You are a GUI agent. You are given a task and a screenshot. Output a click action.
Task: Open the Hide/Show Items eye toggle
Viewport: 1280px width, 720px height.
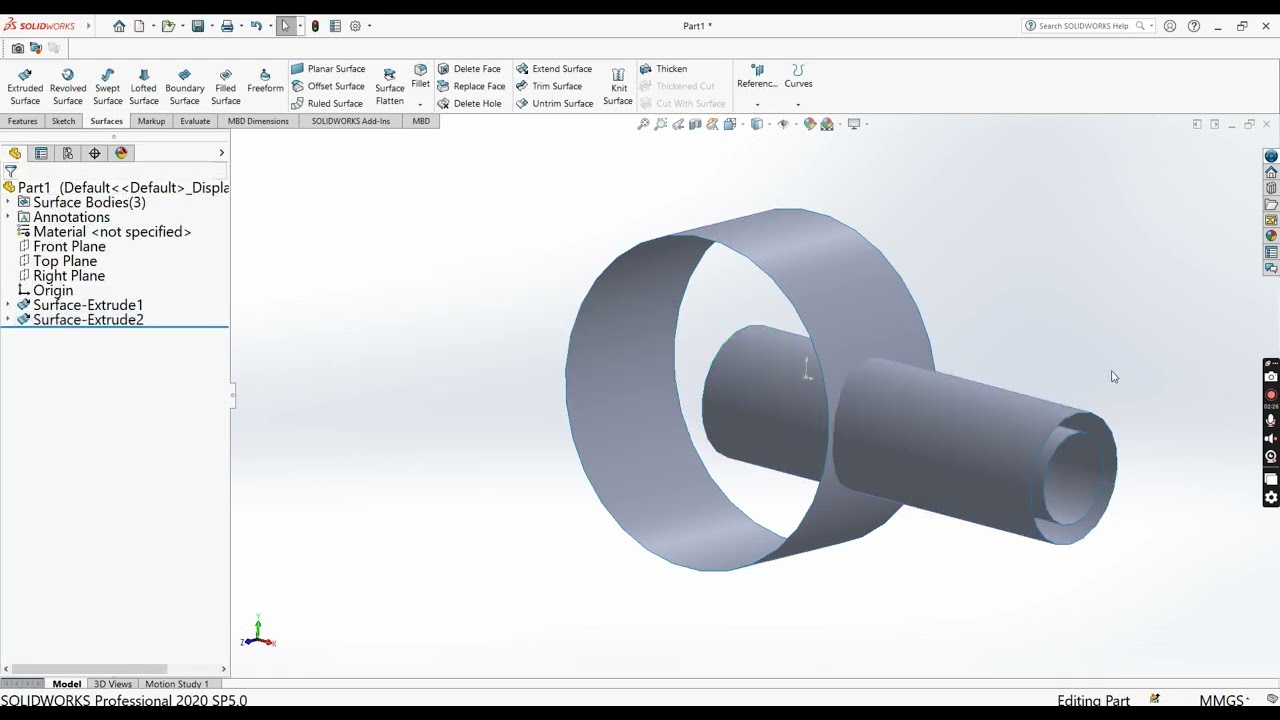783,124
